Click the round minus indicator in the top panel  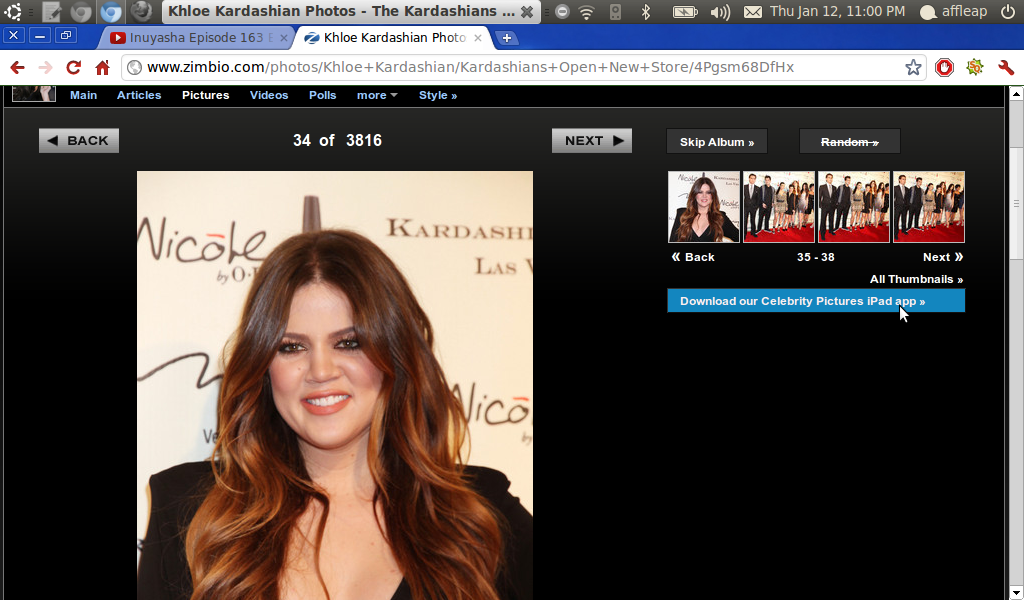(562, 11)
